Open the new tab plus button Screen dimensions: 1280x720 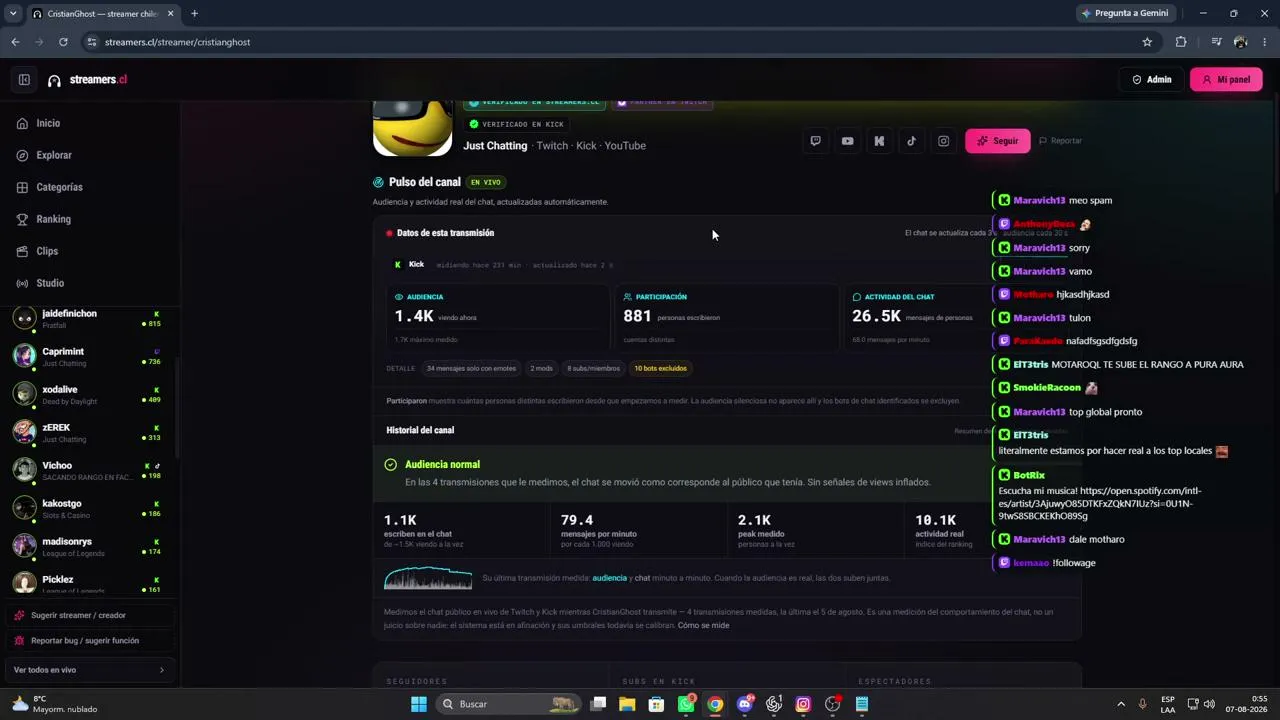[194, 14]
